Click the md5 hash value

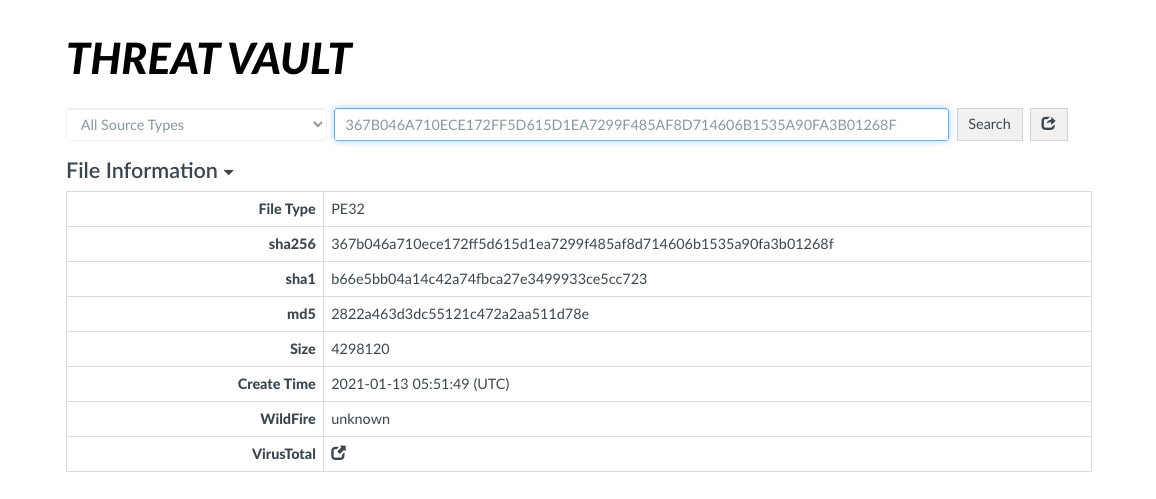pyautogui.click(x=460, y=314)
